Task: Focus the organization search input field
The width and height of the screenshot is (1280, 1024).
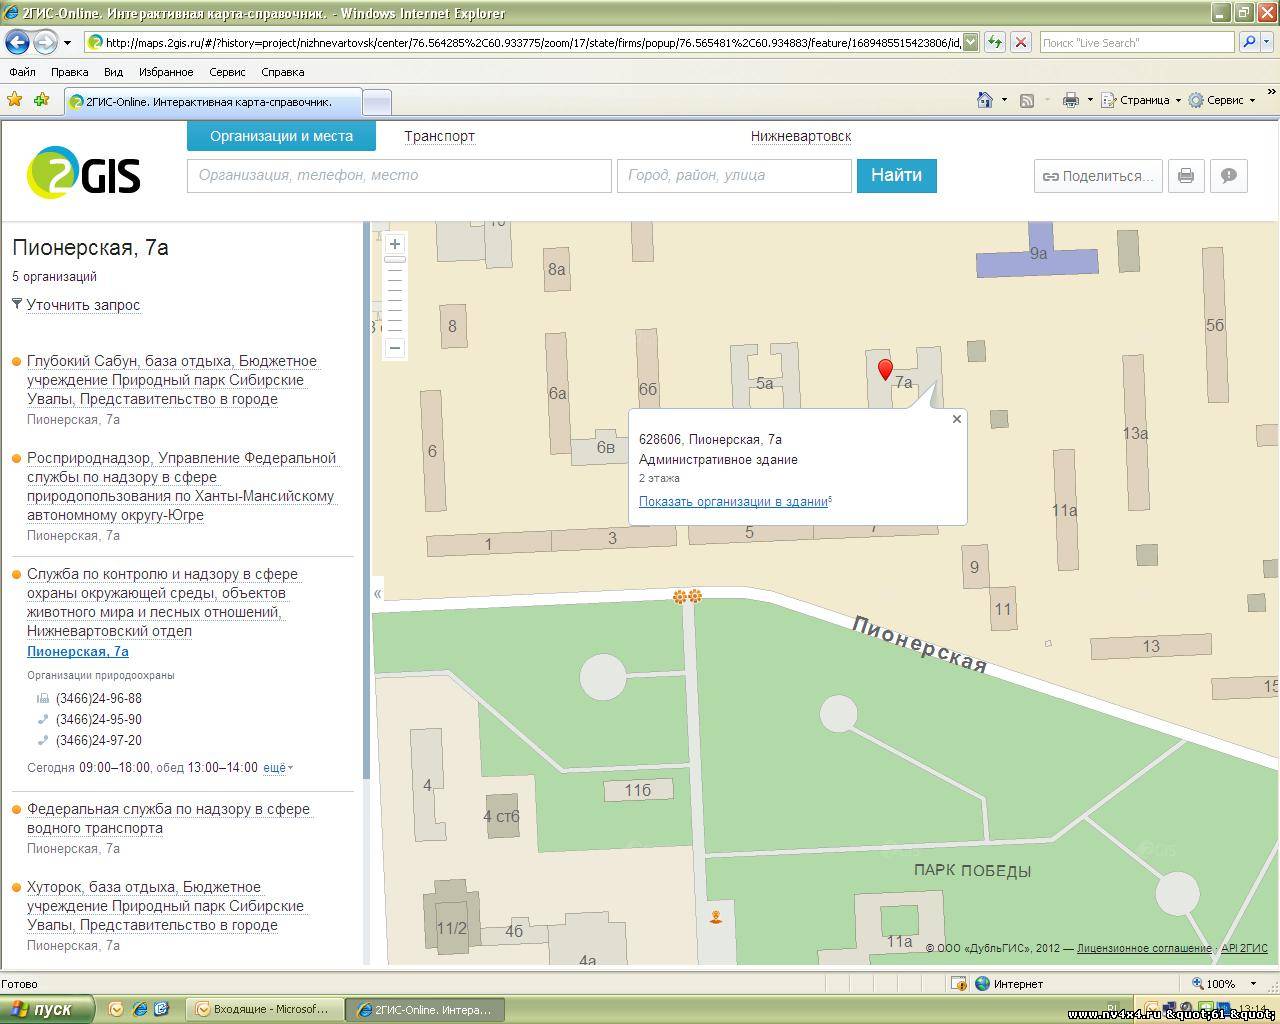Action: pyautogui.click(x=399, y=175)
